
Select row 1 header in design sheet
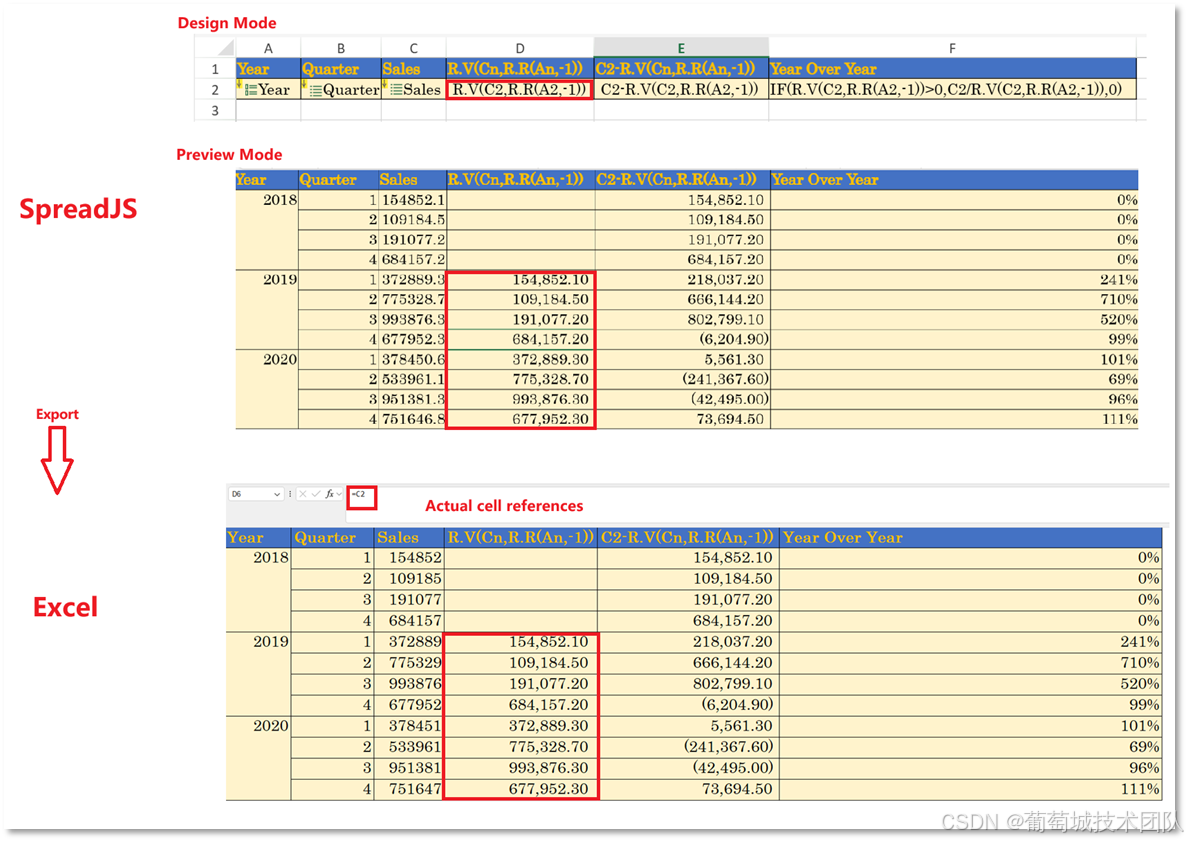[x=215, y=69]
